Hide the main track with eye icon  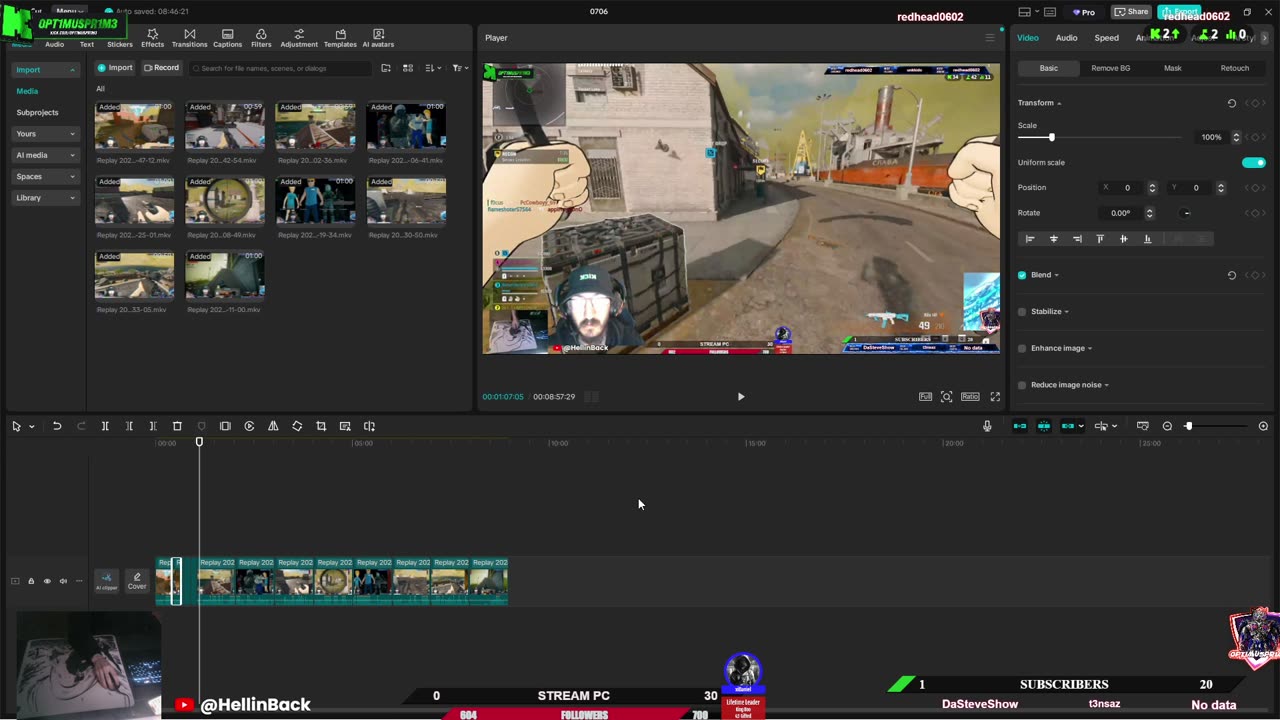coord(47,581)
